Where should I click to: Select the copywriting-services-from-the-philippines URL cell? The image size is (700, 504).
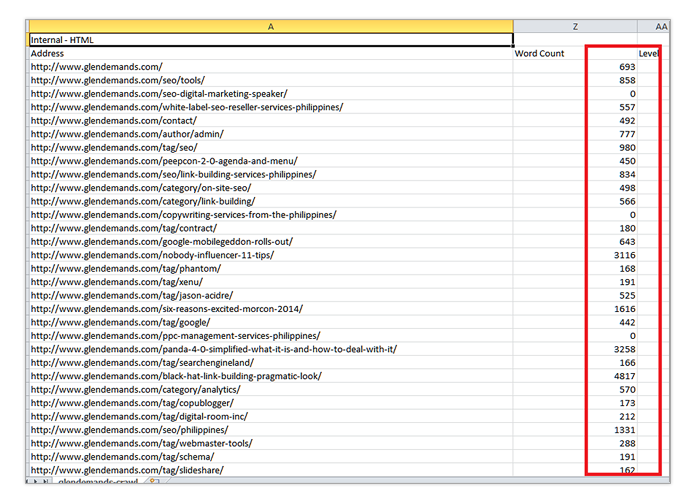[271, 215]
